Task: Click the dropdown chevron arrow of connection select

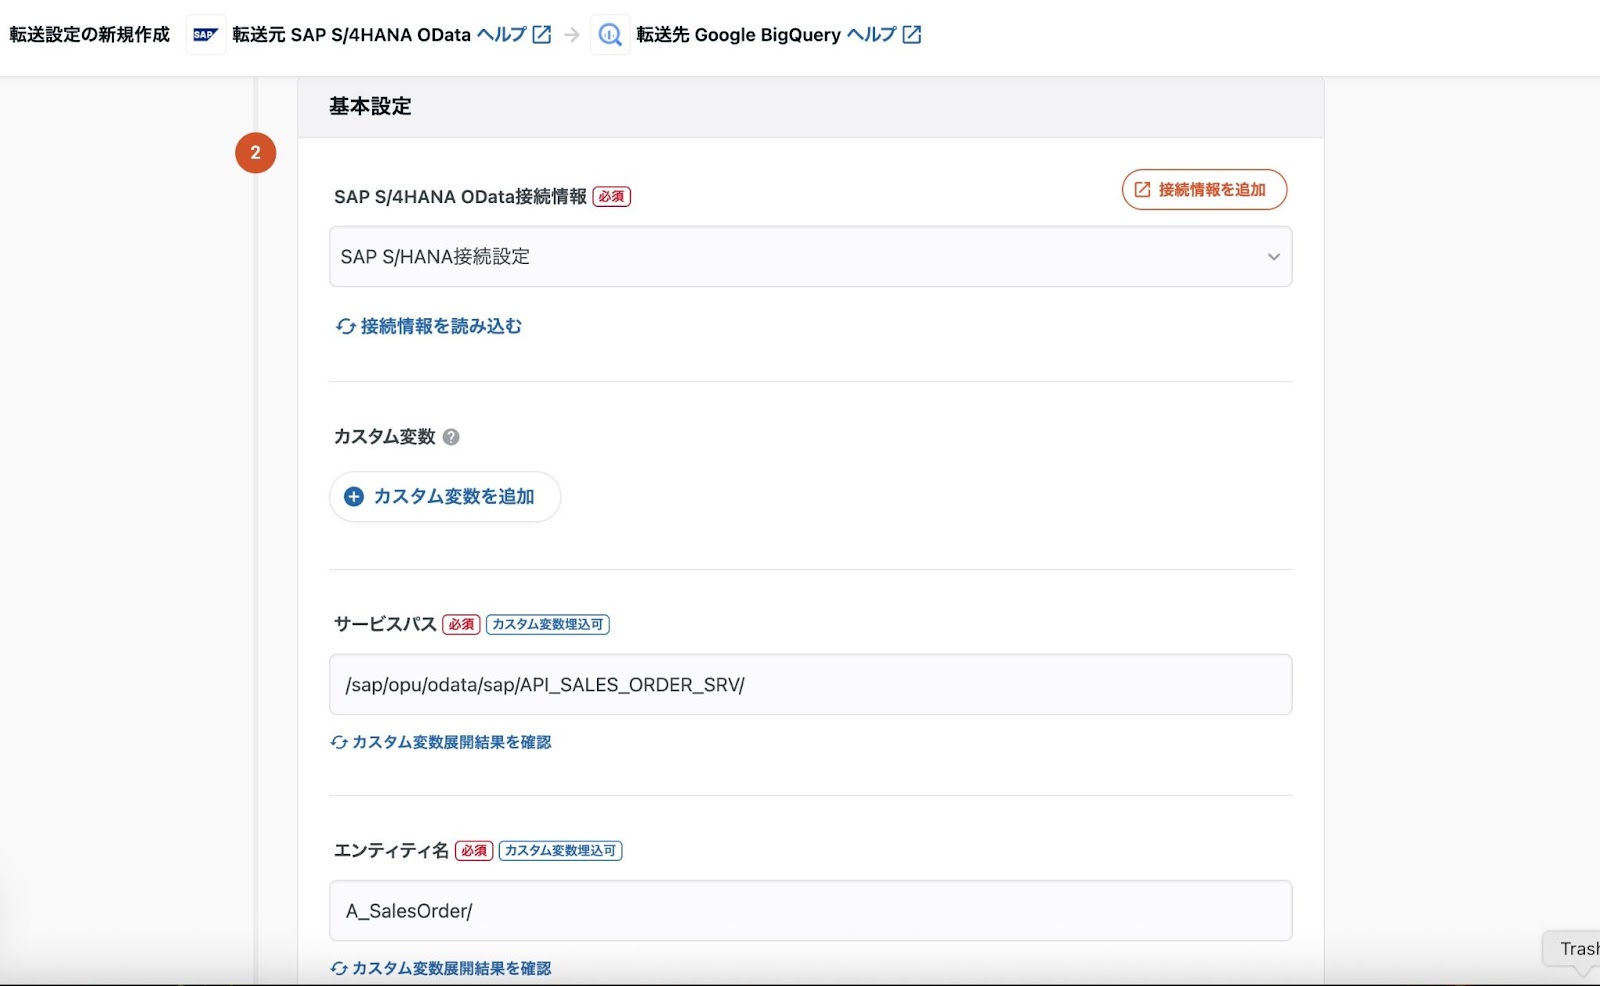Action: coord(1273,257)
